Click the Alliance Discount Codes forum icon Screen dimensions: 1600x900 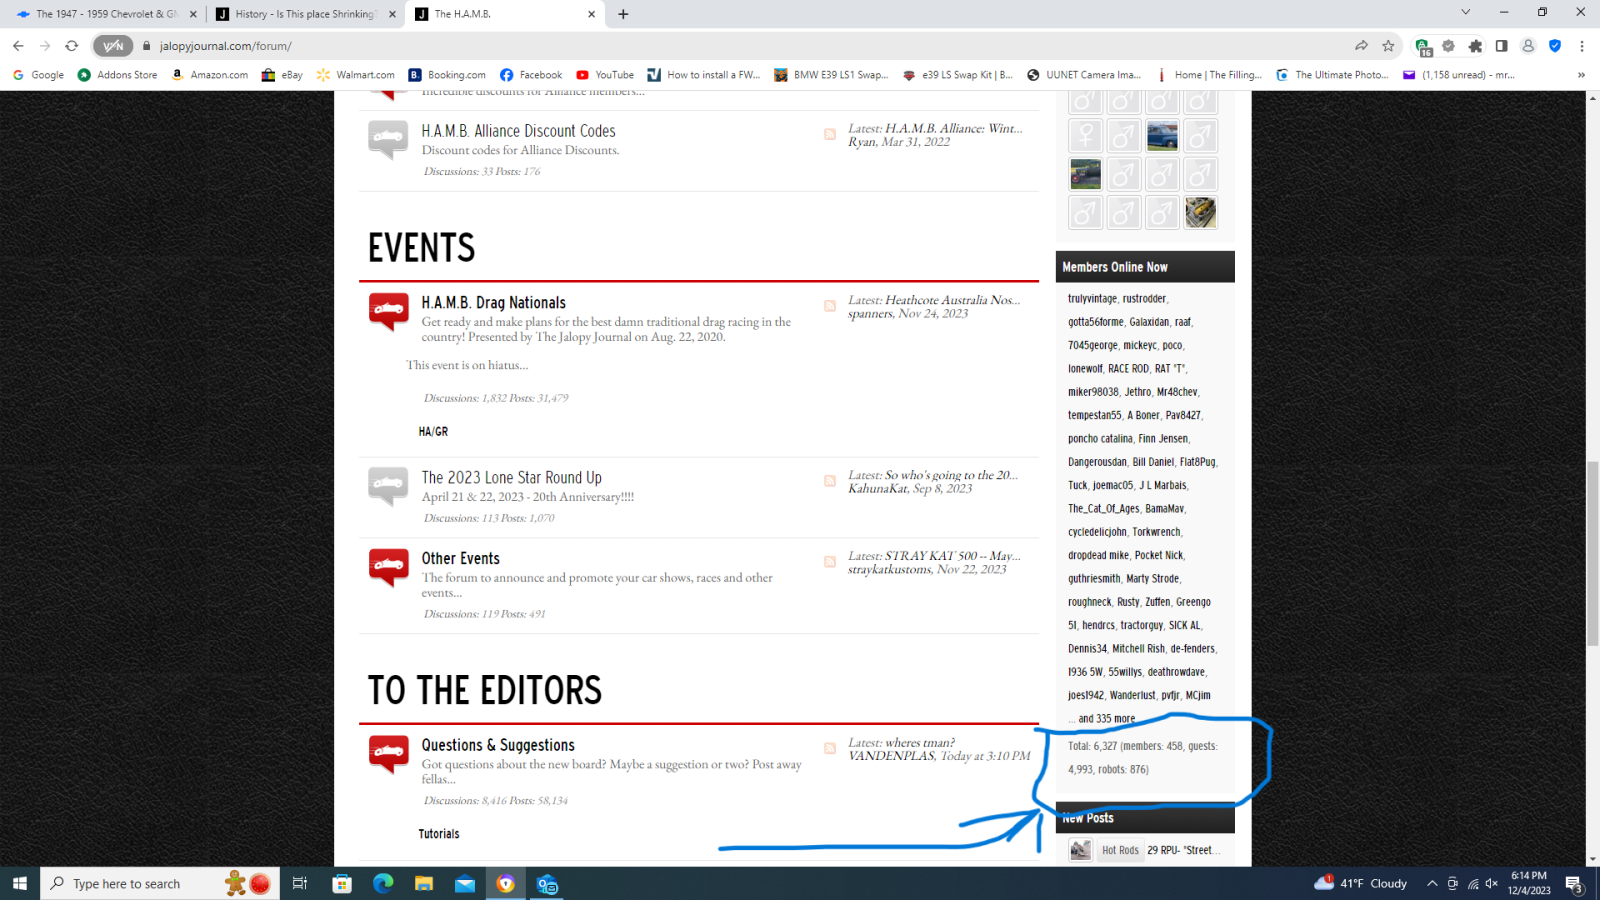tap(388, 140)
